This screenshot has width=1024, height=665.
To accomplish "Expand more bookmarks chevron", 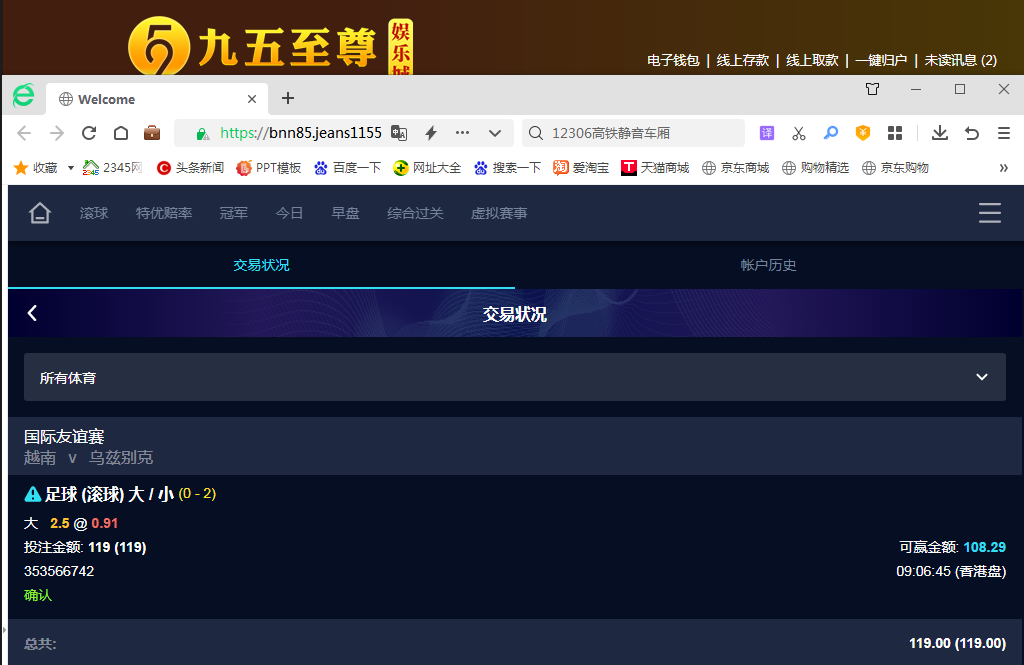I will click(x=1004, y=168).
